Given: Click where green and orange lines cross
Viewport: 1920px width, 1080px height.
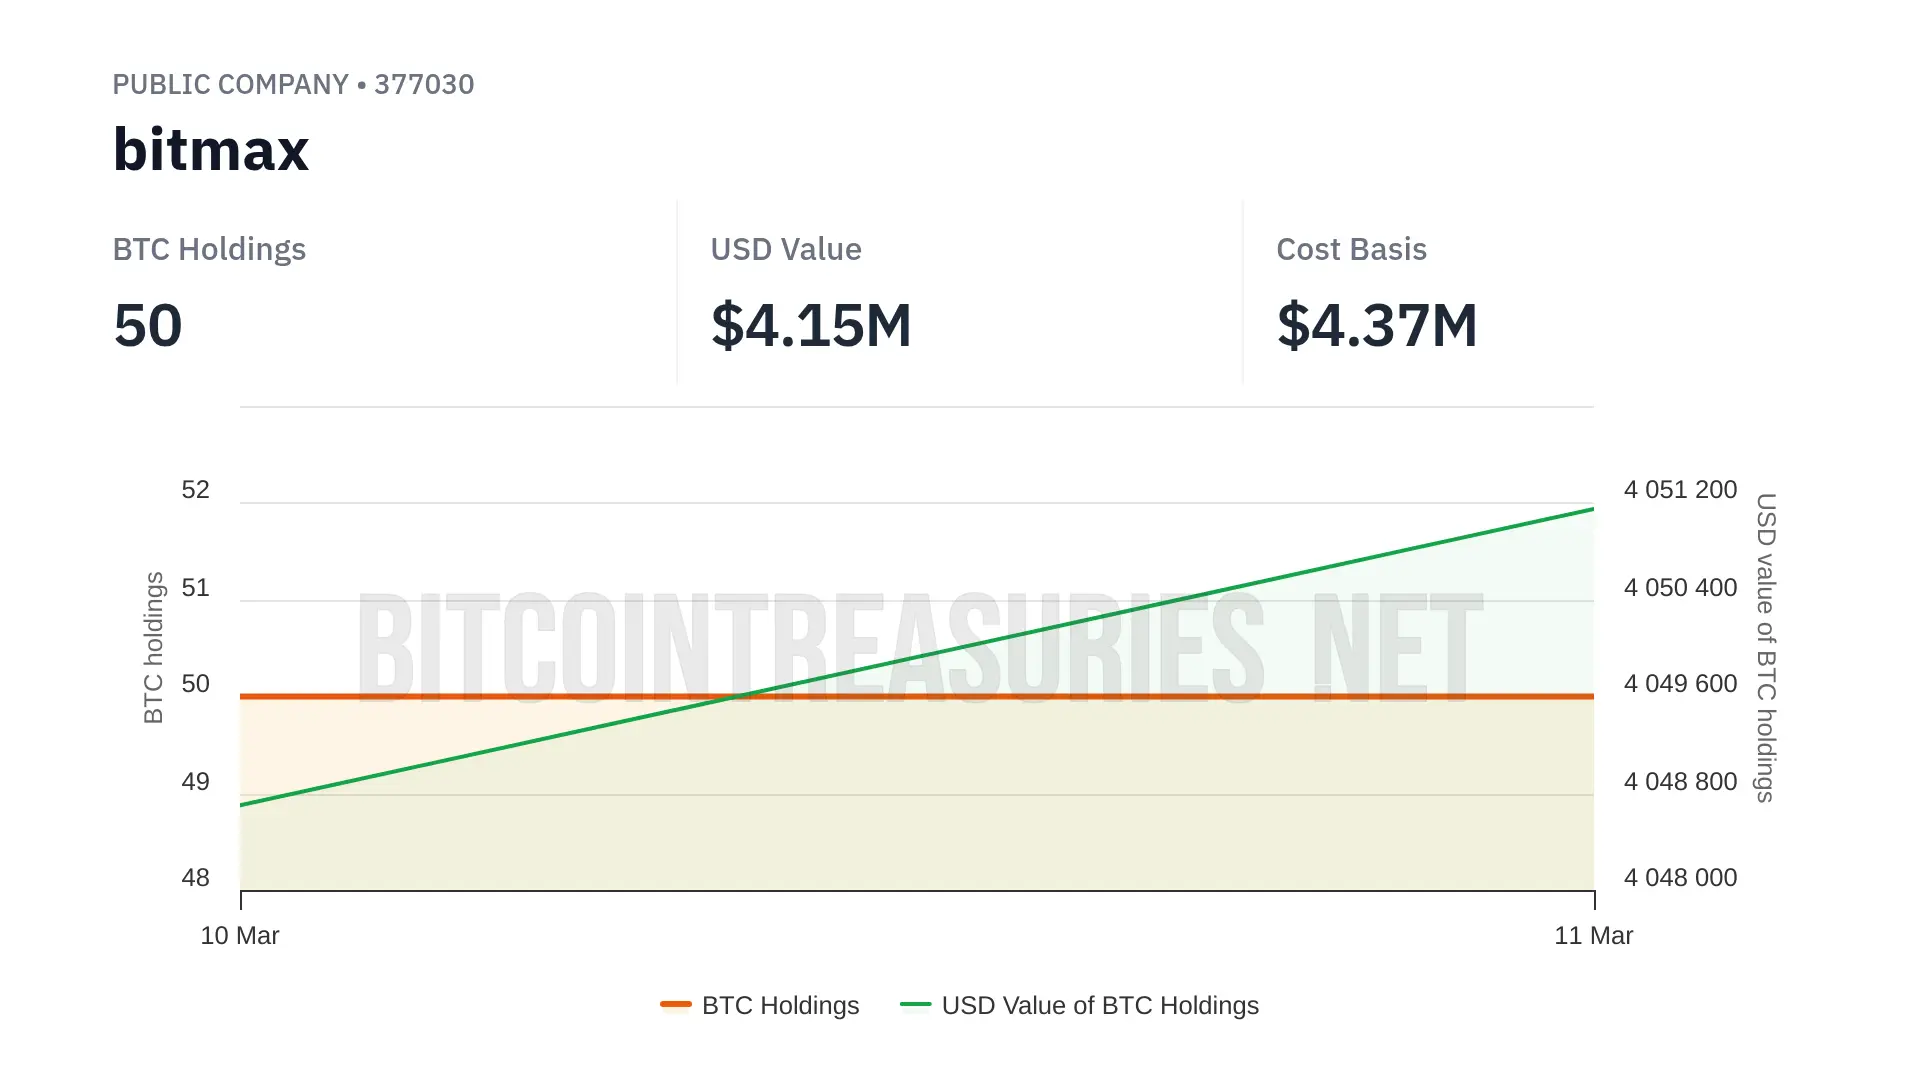Looking at the screenshot, I should click(x=741, y=696).
